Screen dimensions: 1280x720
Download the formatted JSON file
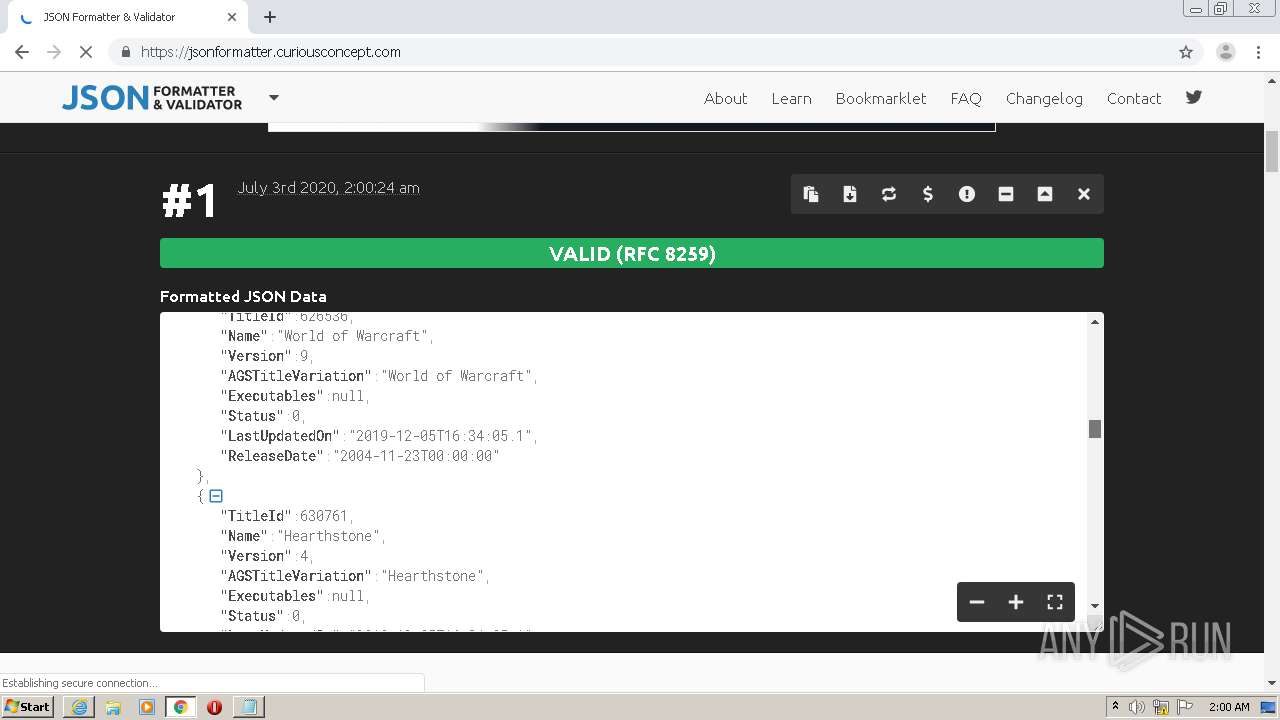[850, 194]
